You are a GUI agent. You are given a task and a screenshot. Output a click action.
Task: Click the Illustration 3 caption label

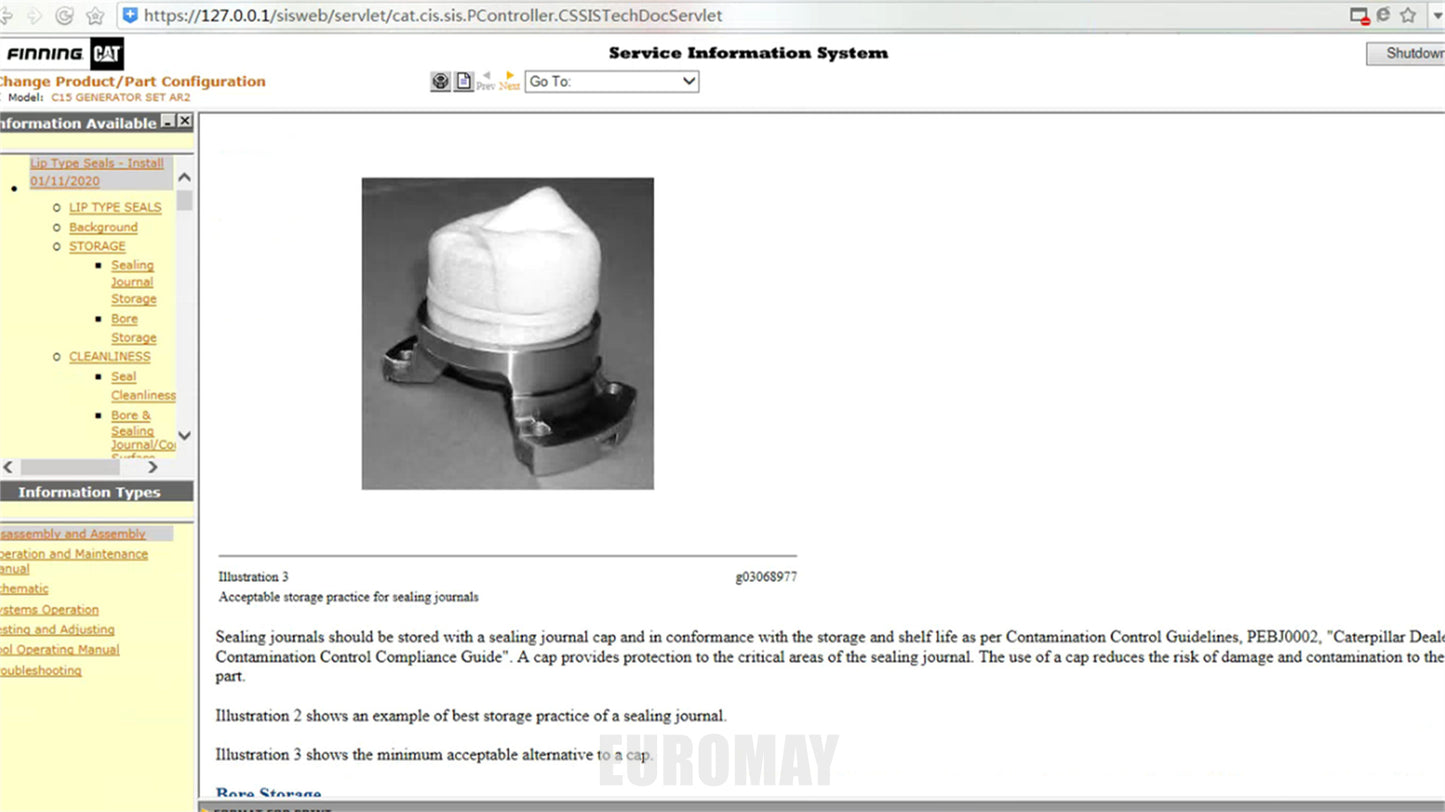[x=254, y=577]
